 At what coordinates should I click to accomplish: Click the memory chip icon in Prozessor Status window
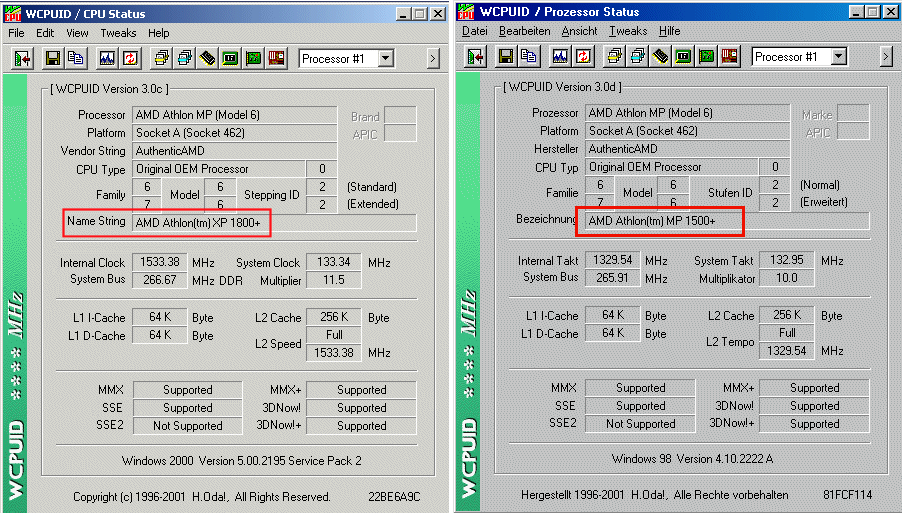tap(660, 56)
